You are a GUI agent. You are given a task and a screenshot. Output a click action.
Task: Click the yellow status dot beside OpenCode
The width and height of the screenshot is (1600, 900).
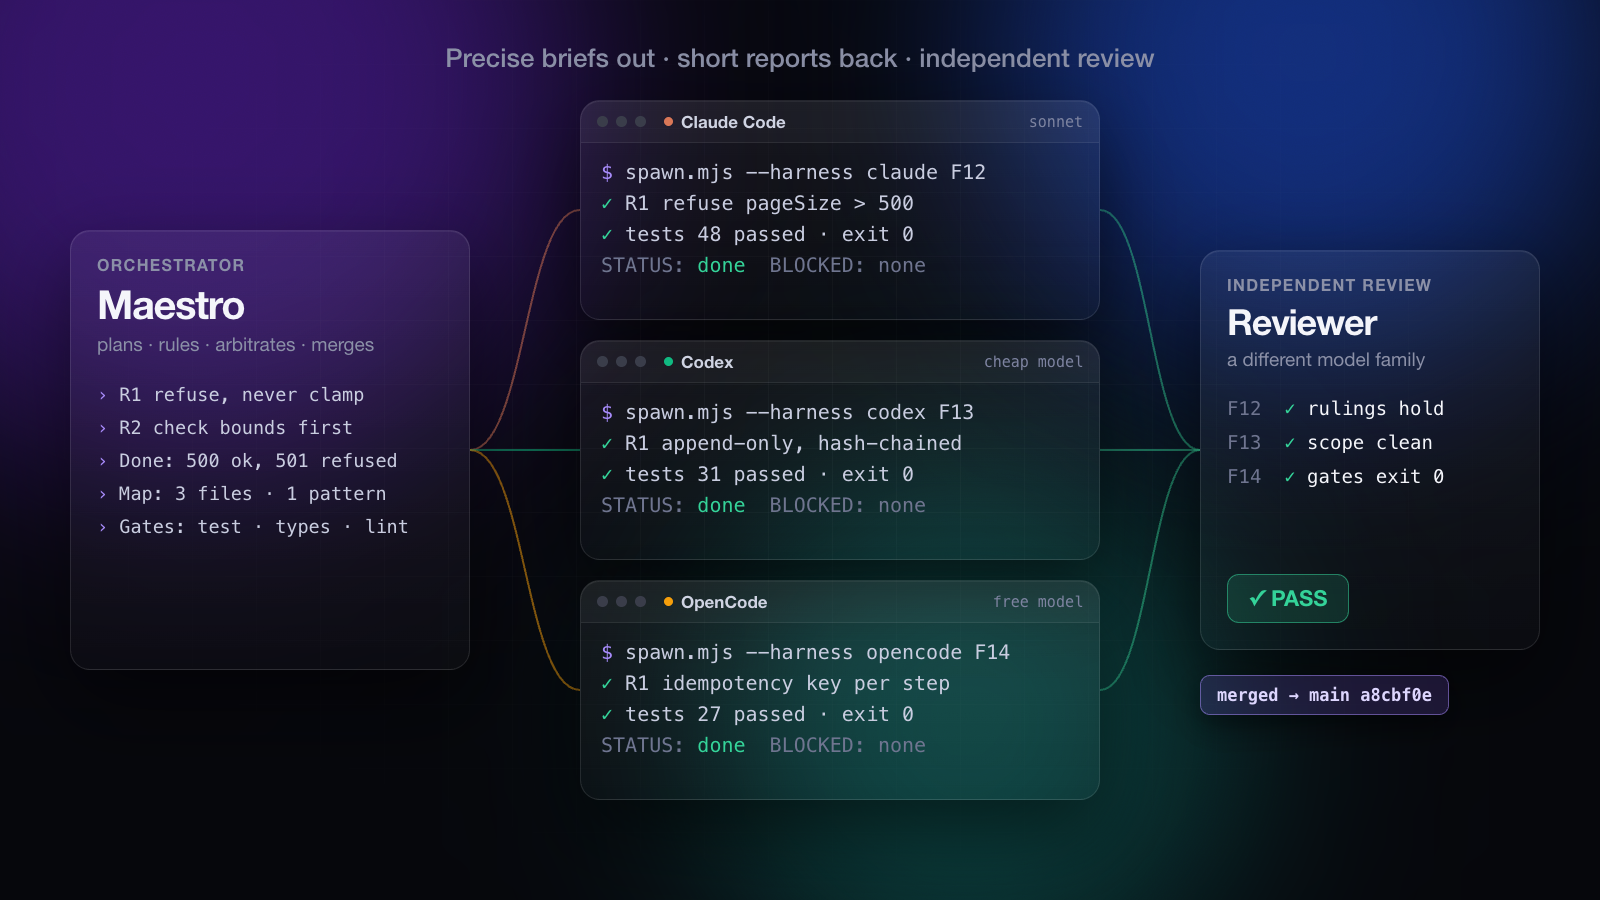[x=668, y=602]
